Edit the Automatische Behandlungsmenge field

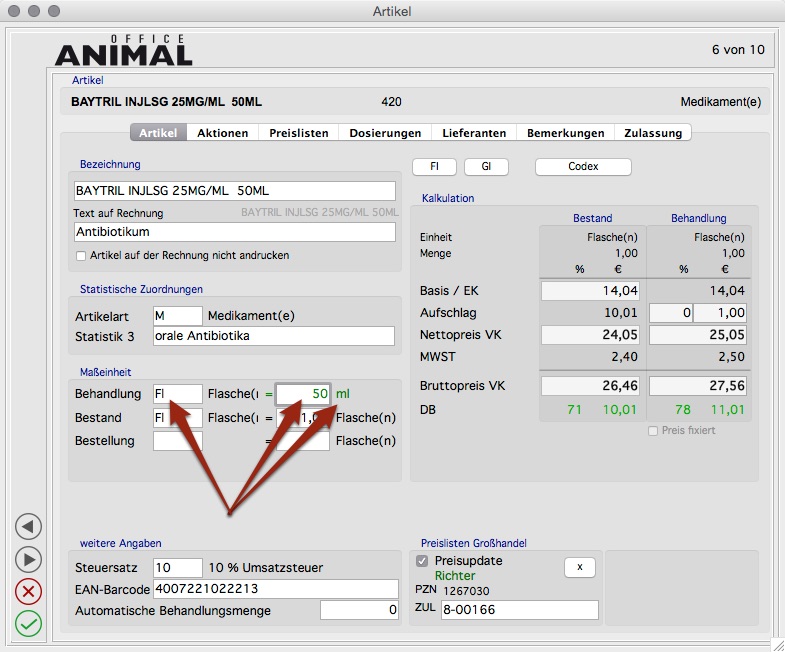point(359,610)
